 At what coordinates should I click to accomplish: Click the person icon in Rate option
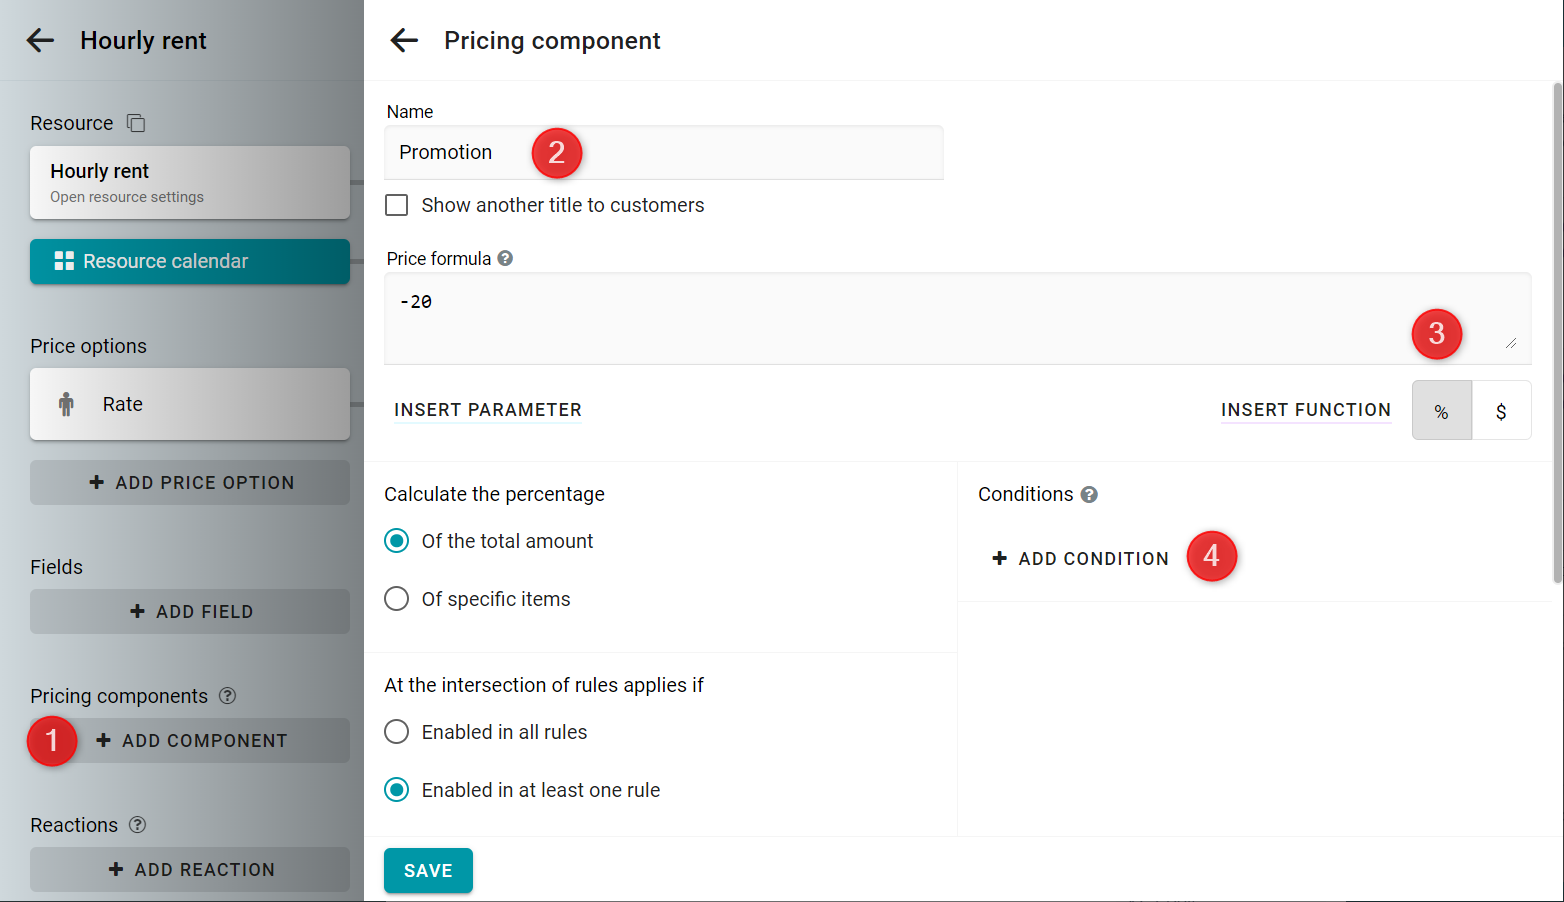[x=66, y=404]
